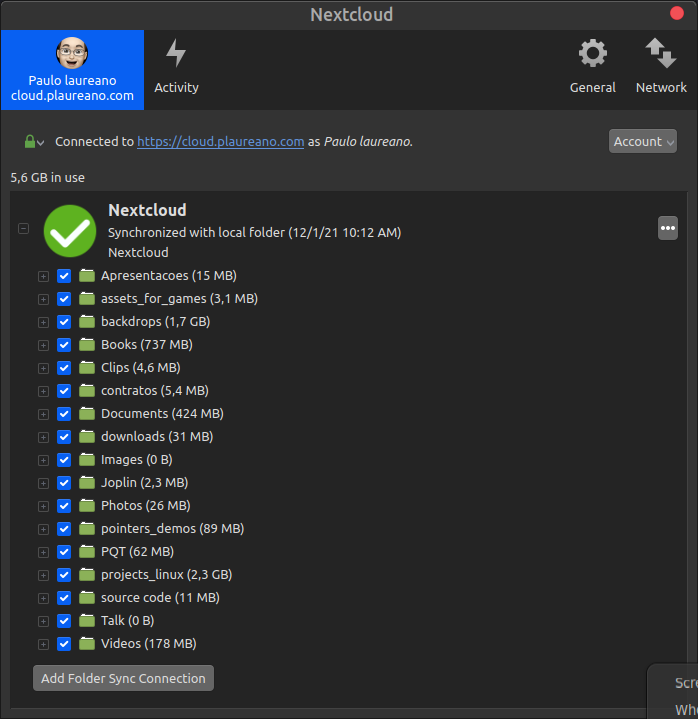
Task: Click the Books folder icon
Action: [x=87, y=344]
